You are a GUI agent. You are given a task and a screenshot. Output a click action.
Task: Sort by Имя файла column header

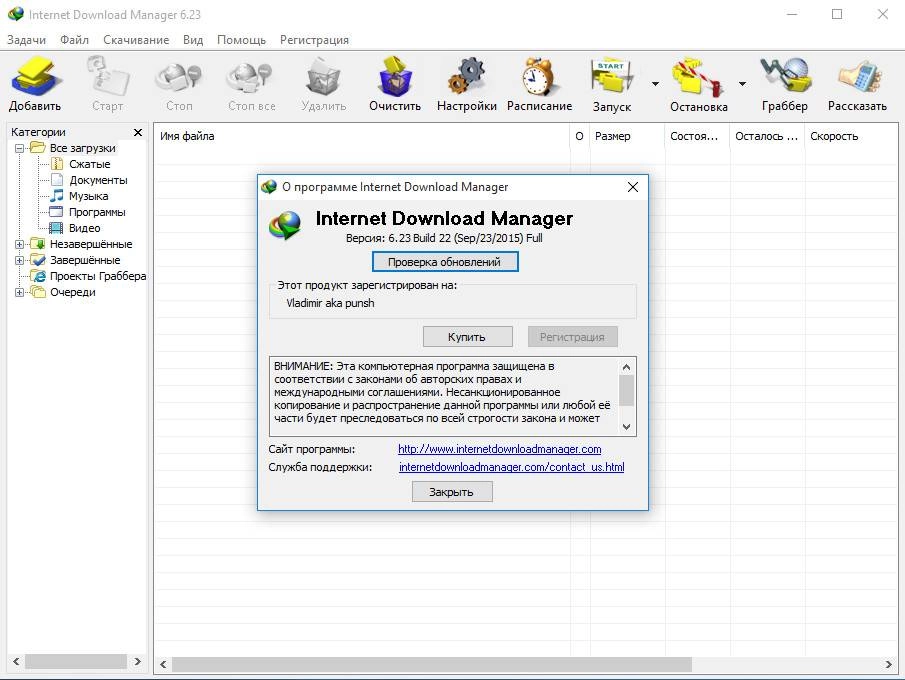pos(362,136)
